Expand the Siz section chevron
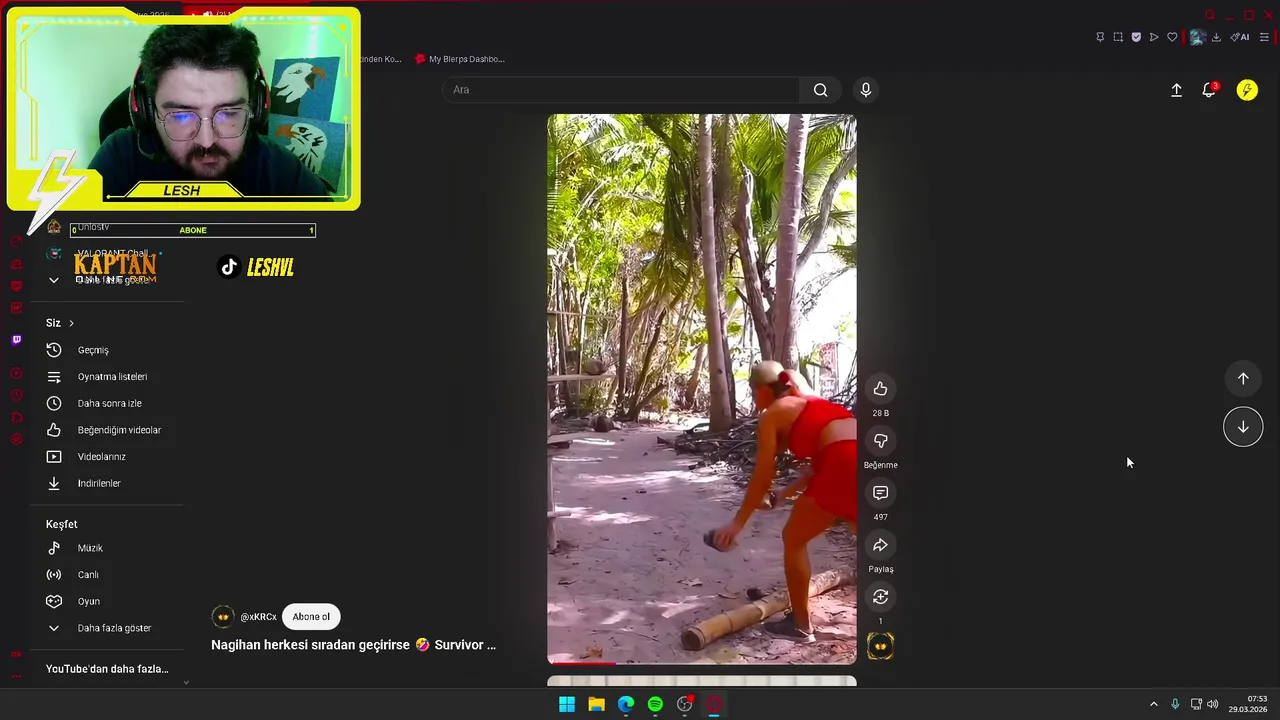This screenshot has width=1280, height=720. [x=71, y=323]
